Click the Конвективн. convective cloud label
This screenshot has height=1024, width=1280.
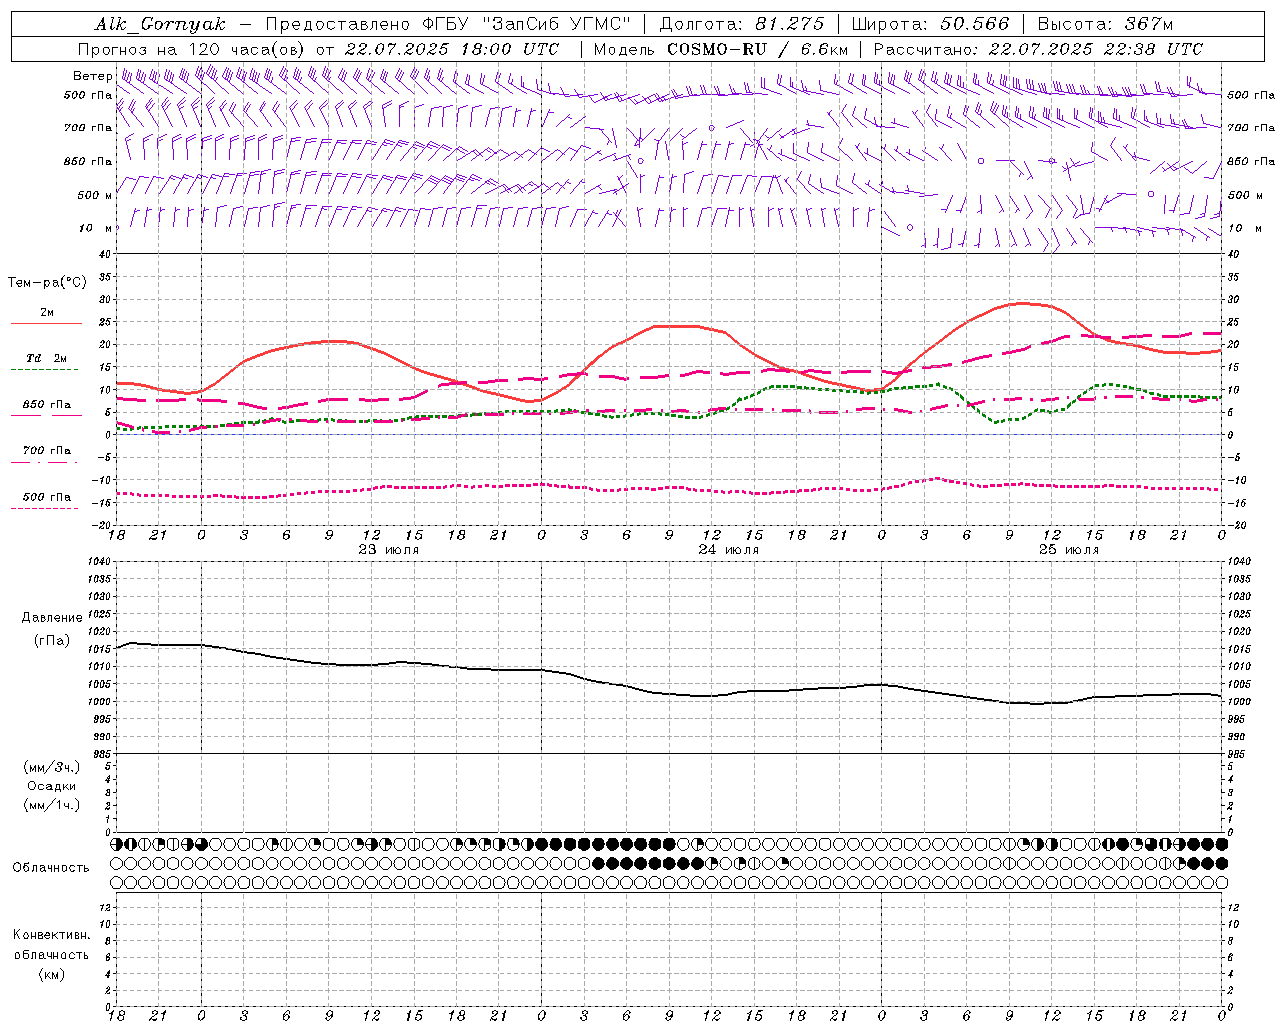[51, 935]
